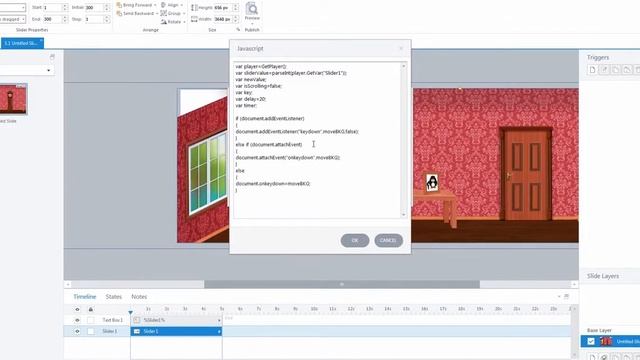This screenshot has width=640, height=360.
Task: Open the scene selector dropdown in slides panel
Action: [48, 71]
